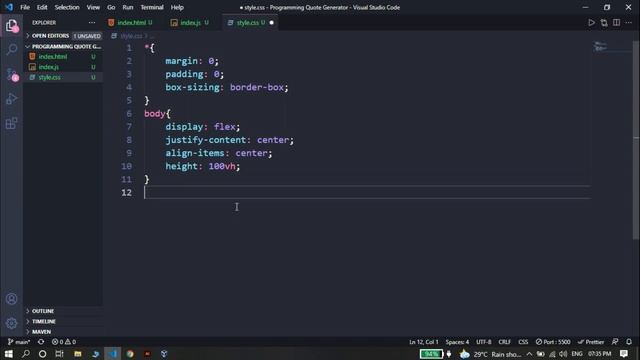This screenshot has width=640, height=360.
Task: Open the notifications bell in status bar
Action: tap(629, 342)
